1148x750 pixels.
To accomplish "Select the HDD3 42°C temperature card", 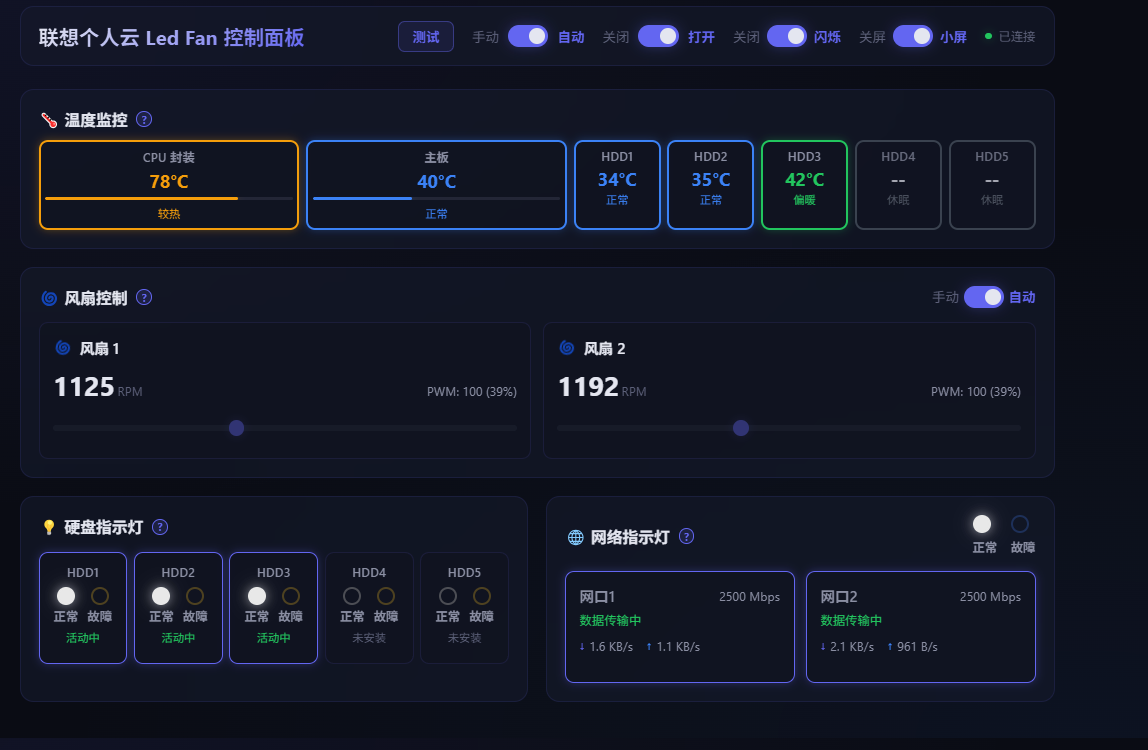I will coord(804,185).
